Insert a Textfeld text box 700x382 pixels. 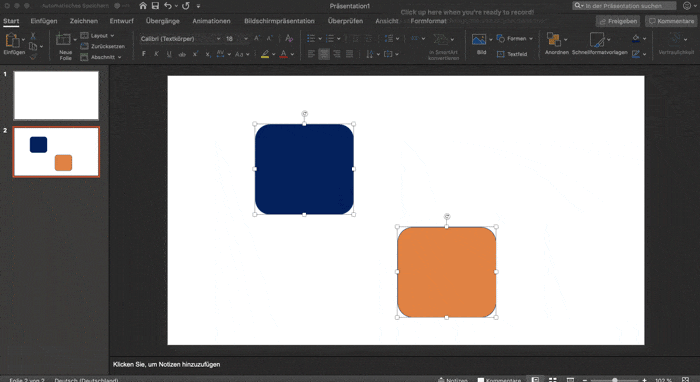(512, 54)
